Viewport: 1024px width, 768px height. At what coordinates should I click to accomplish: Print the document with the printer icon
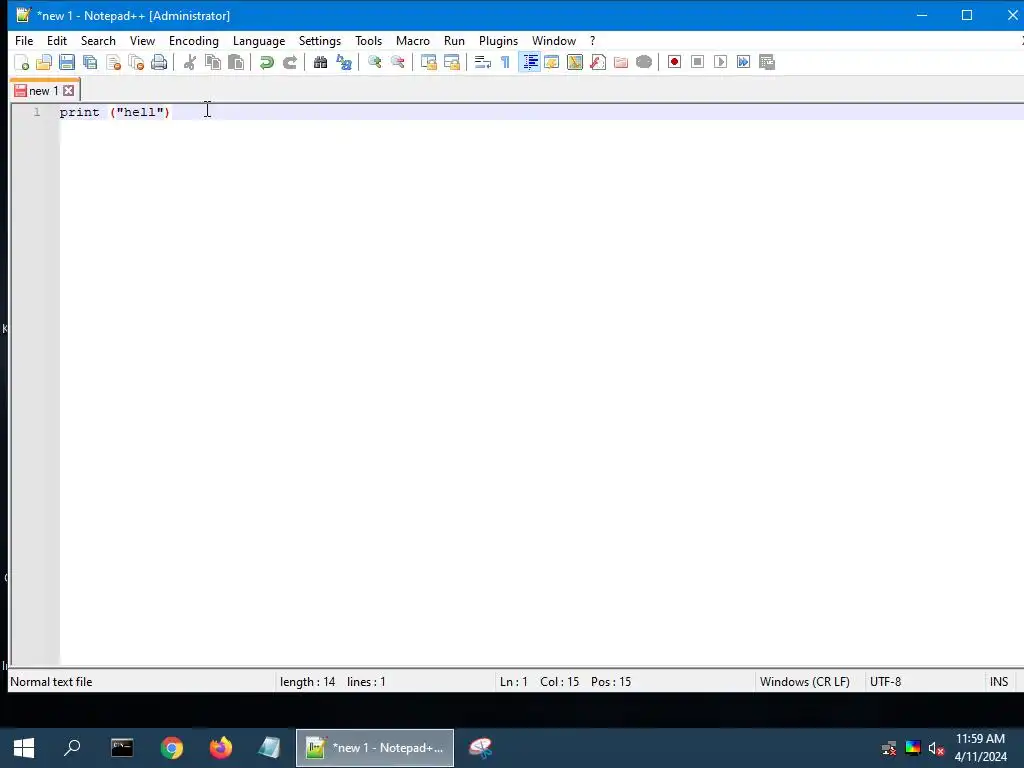click(159, 62)
